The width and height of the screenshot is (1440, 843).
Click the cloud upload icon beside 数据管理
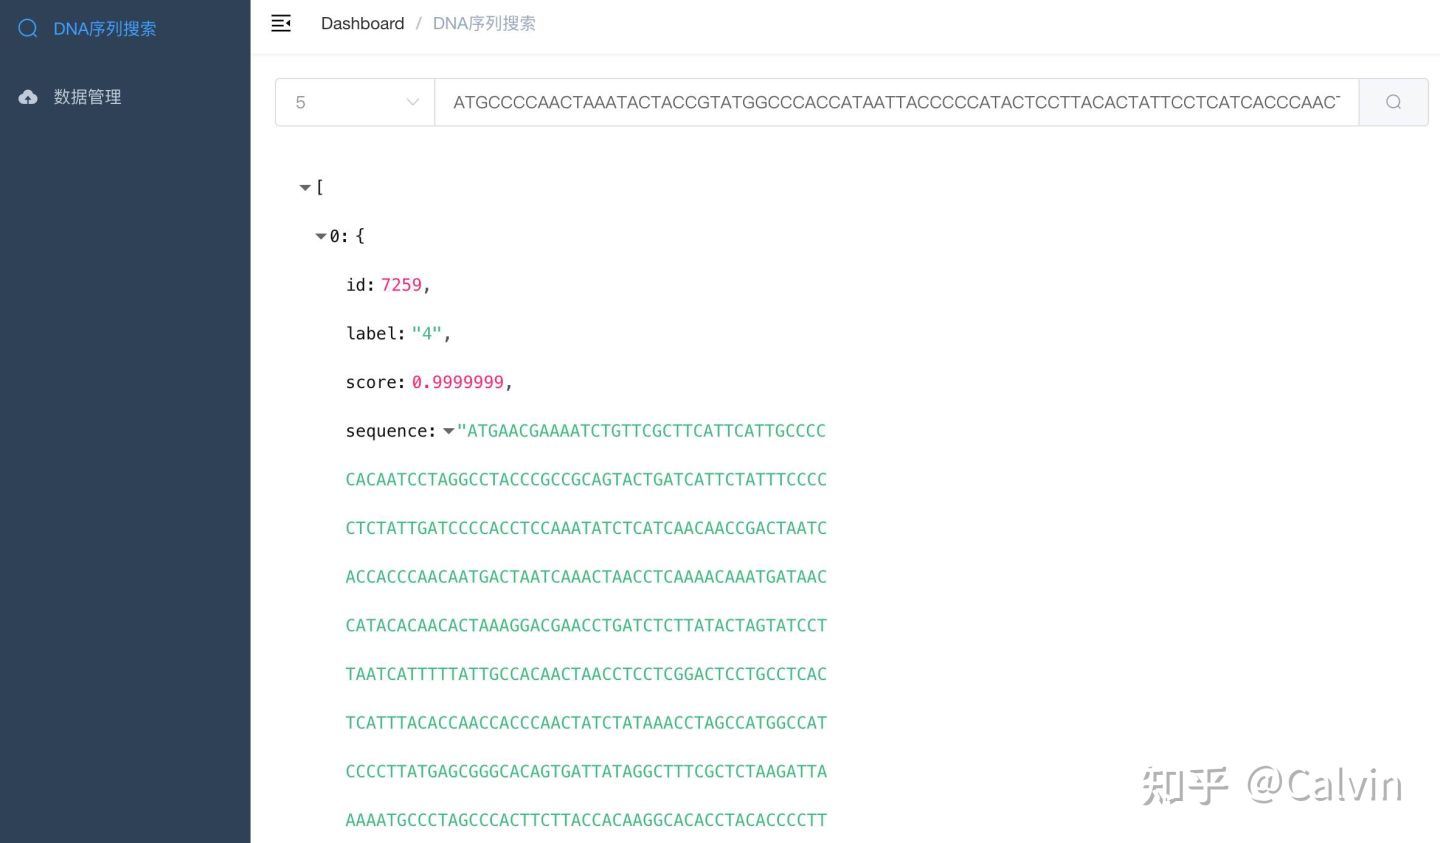(x=28, y=97)
